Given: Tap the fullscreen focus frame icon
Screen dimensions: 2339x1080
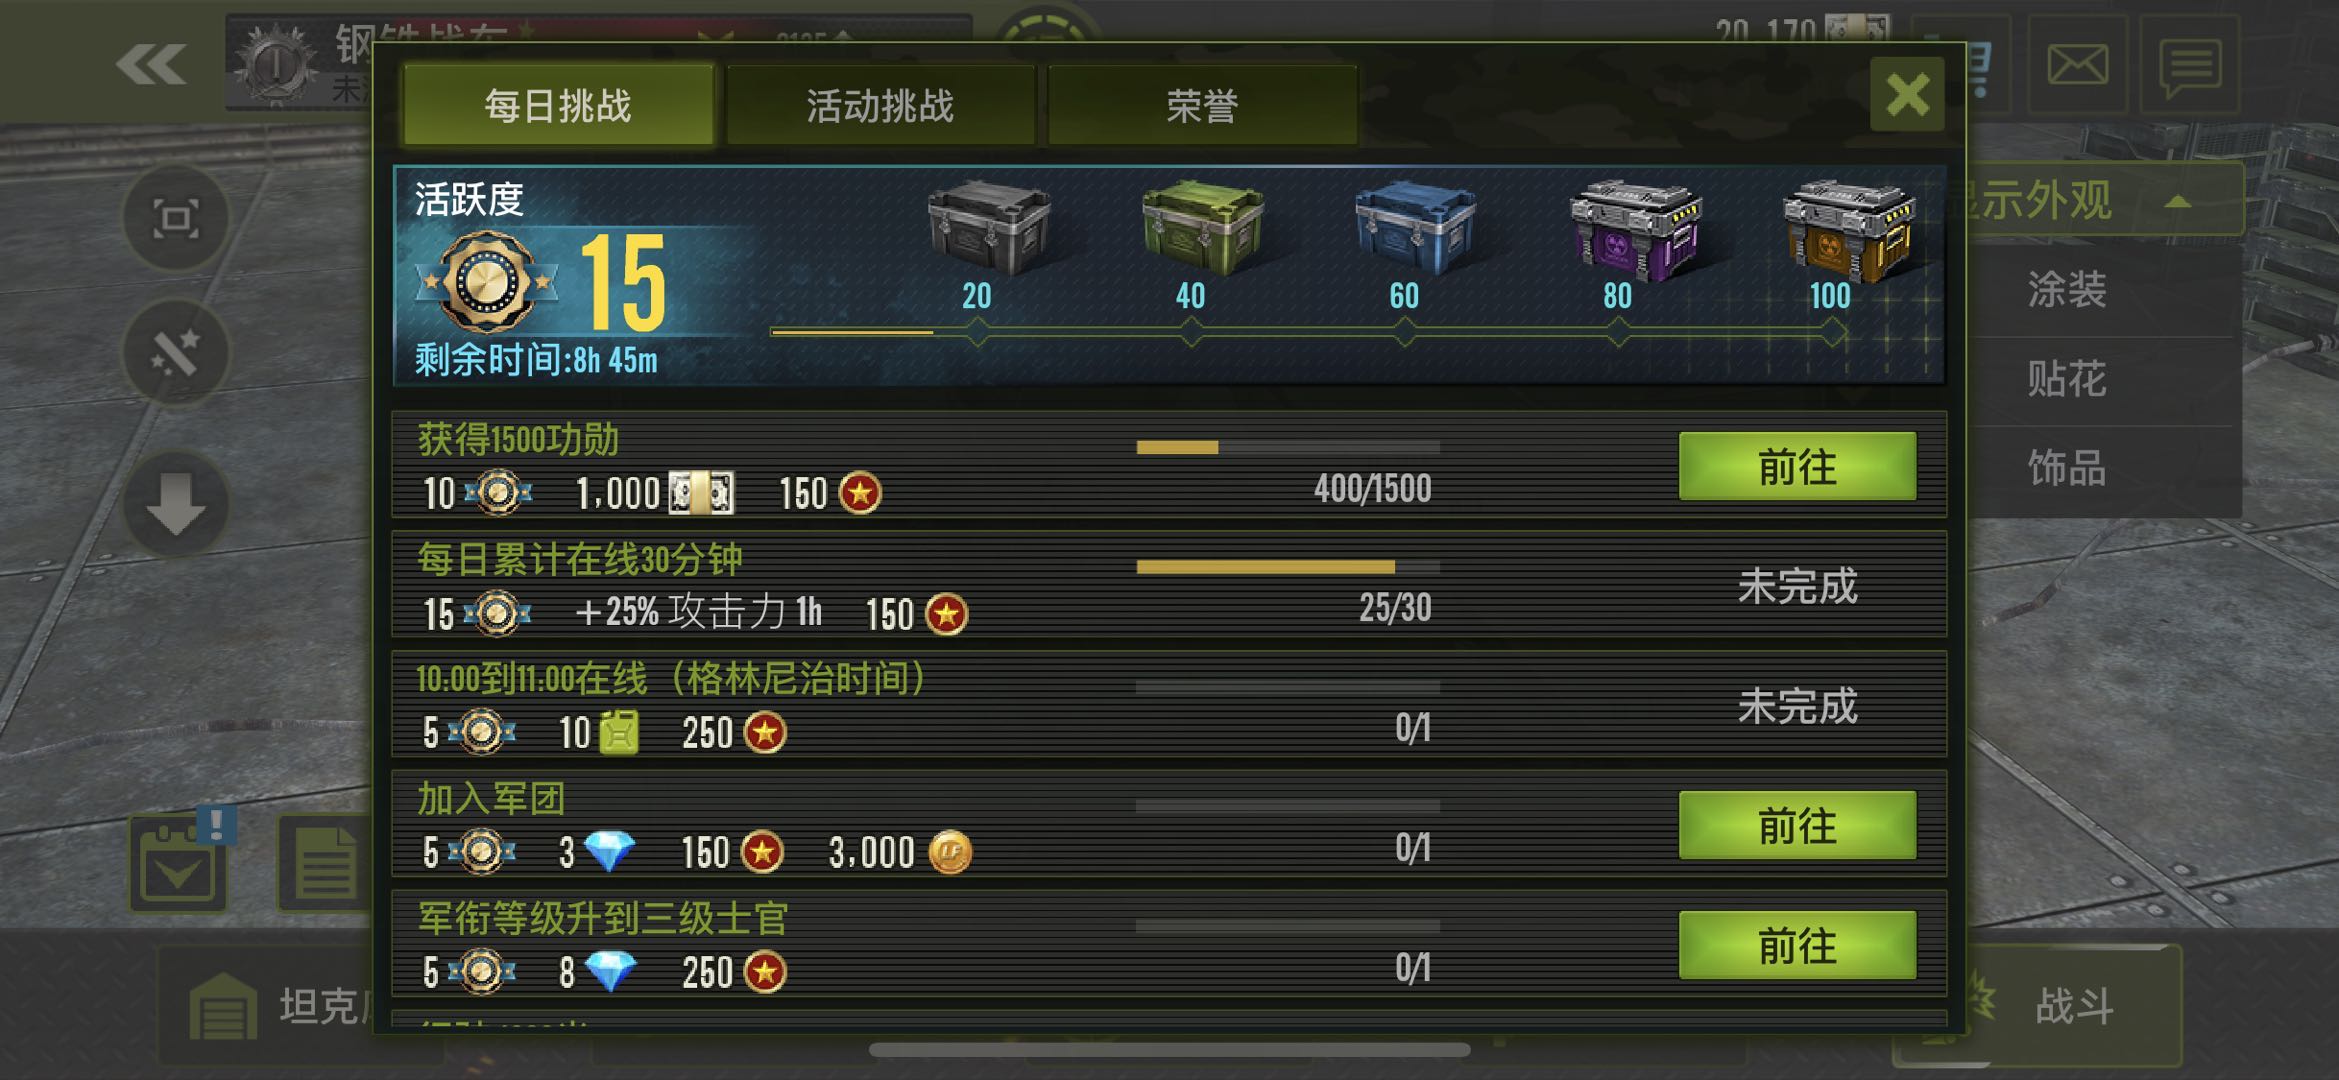Looking at the screenshot, I should click(176, 218).
